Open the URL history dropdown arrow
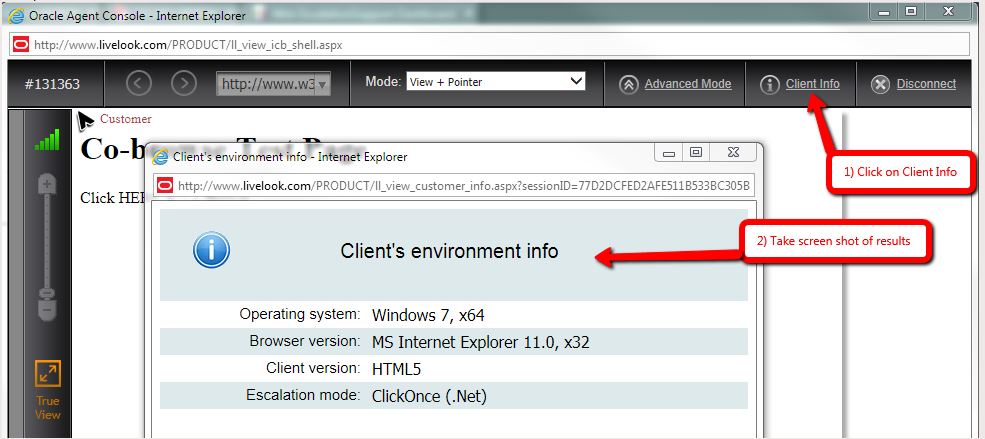Screen dimensions: 985x439 (x=322, y=84)
